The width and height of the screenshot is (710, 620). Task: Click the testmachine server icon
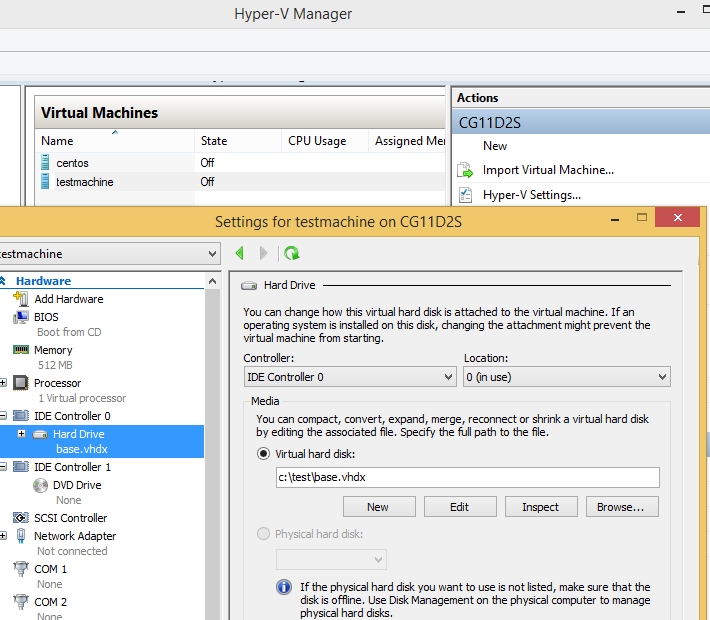click(45, 181)
